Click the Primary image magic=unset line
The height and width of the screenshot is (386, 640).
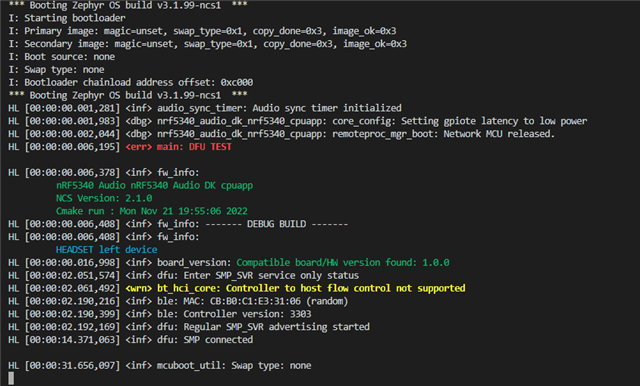coord(202,31)
